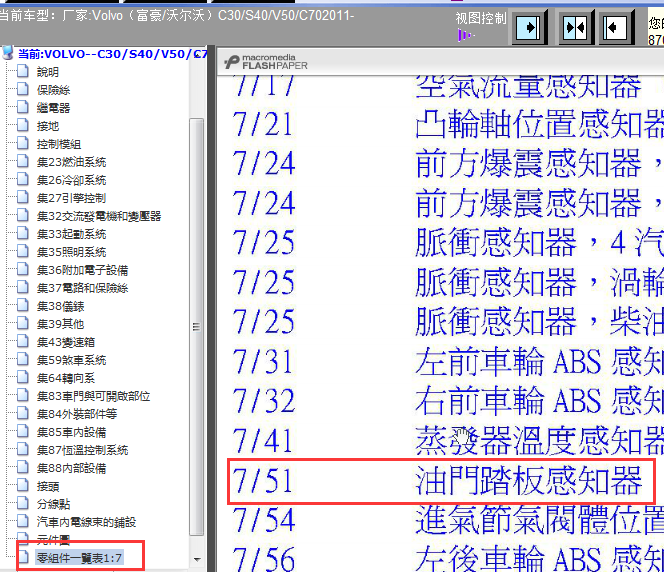Open the 零組件一覽表1:7 tree item
The width and height of the screenshot is (664, 572).
(x=79, y=558)
